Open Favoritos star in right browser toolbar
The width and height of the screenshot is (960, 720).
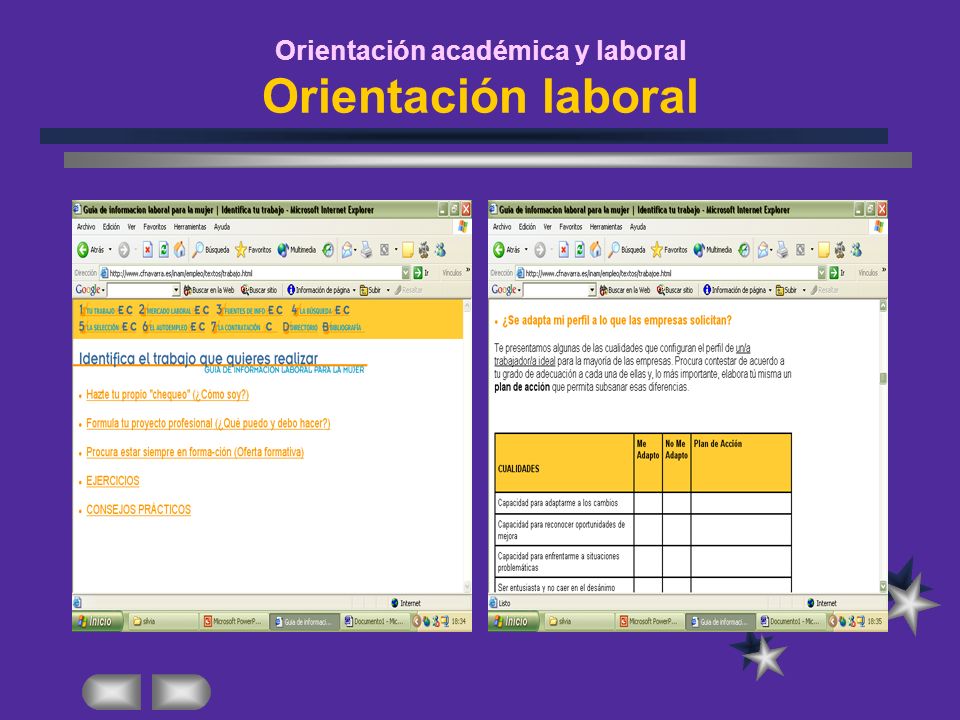pyautogui.click(x=669, y=250)
